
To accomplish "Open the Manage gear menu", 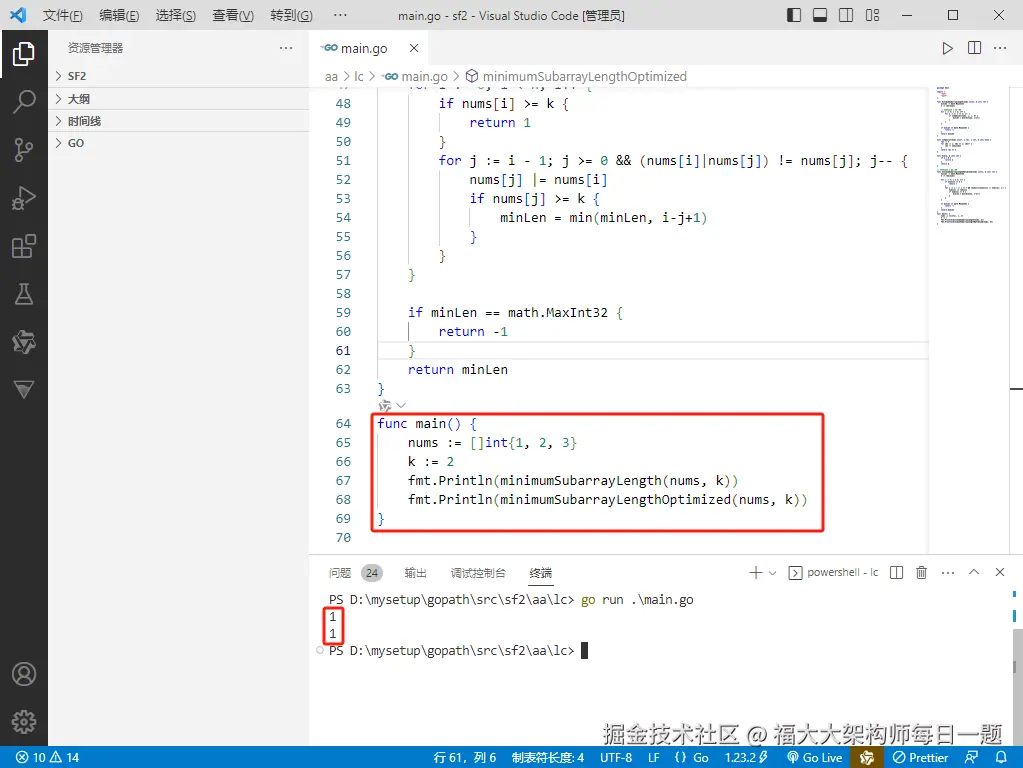I will coord(23,722).
